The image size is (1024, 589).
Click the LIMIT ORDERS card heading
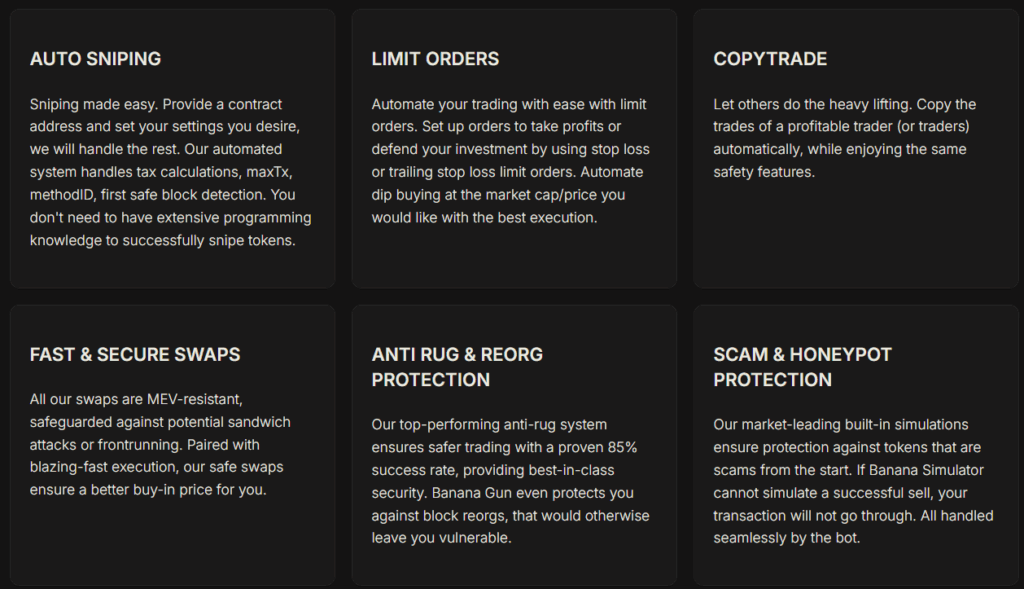coord(435,59)
